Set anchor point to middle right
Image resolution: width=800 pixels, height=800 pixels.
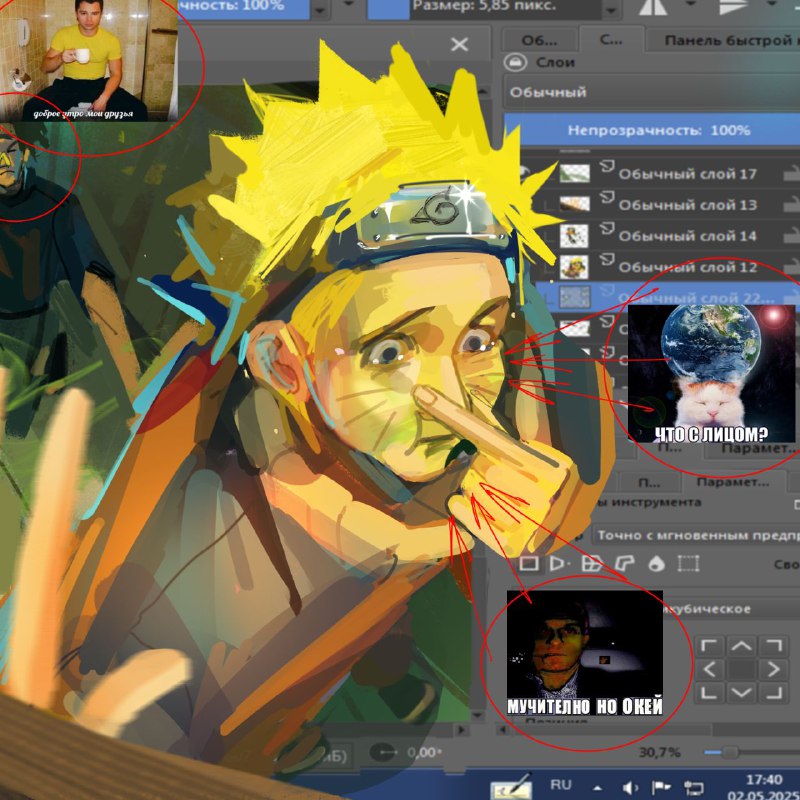pyautogui.click(x=773, y=669)
